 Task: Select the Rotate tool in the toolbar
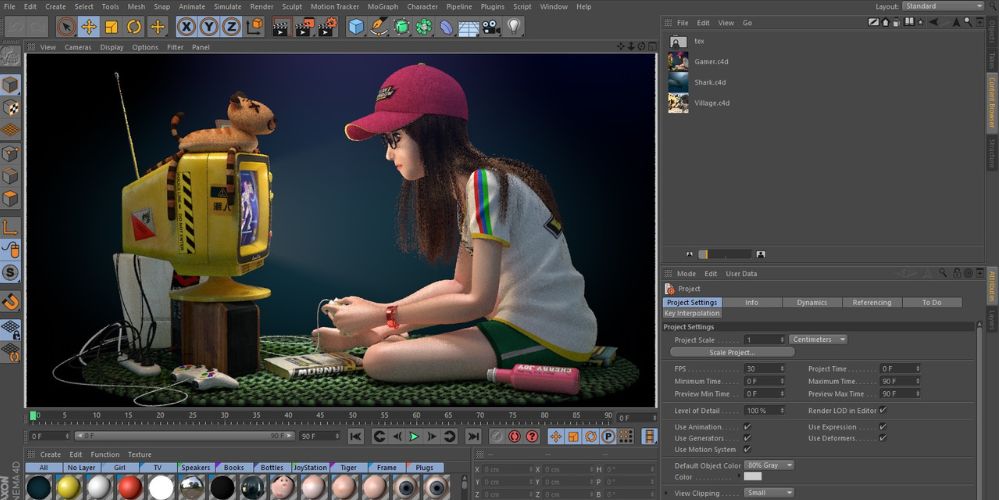tap(134, 27)
